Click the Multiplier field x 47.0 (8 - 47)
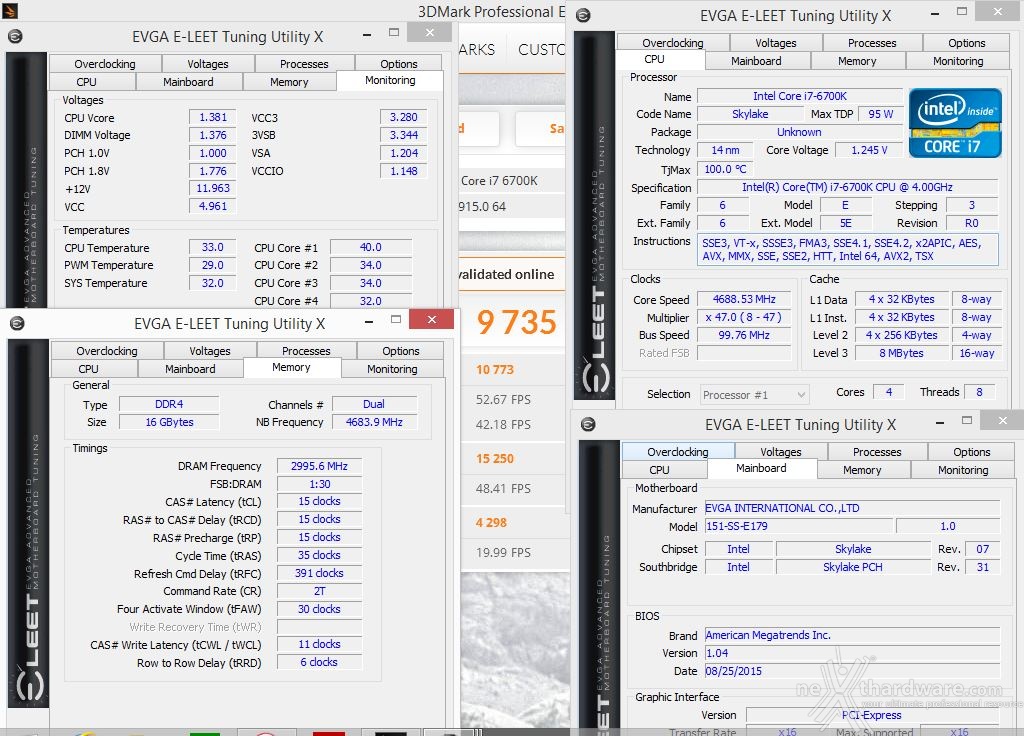 744,317
